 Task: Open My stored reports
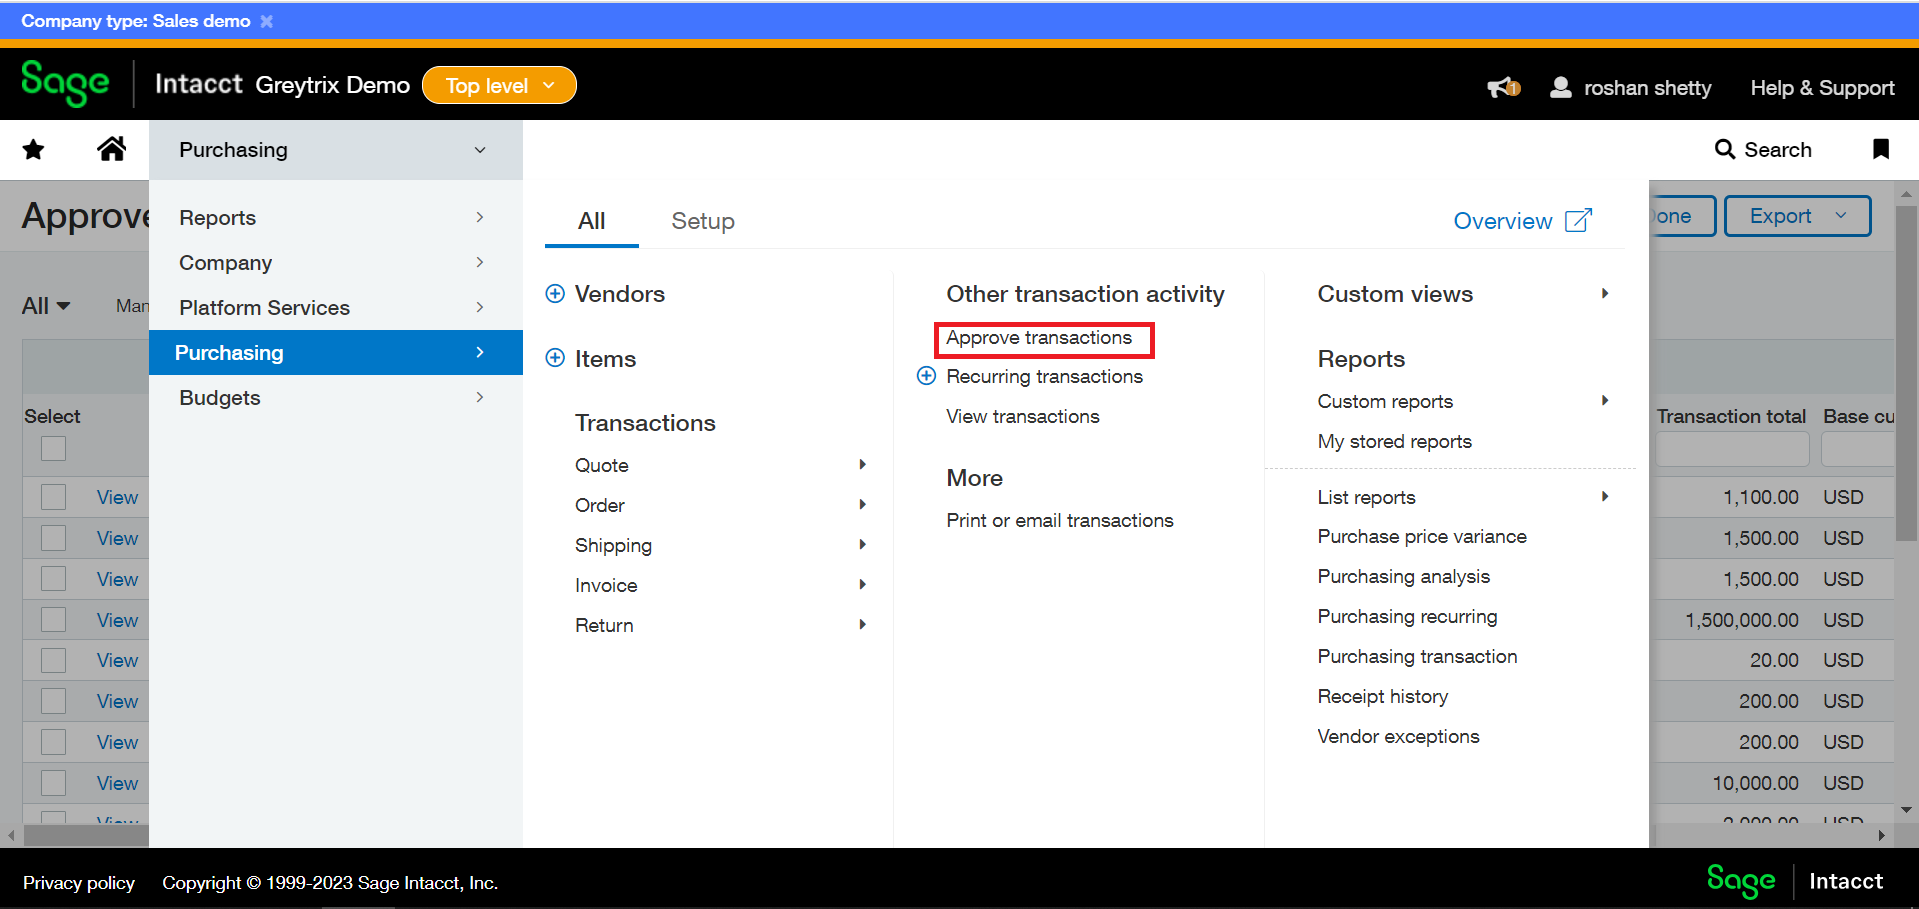pyautogui.click(x=1394, y=441)
